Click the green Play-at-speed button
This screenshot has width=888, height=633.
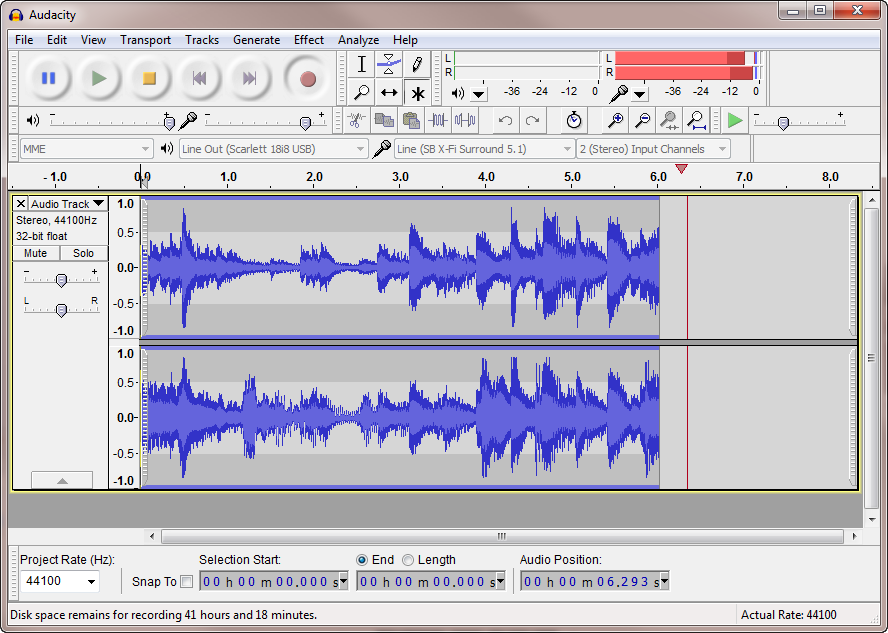point(735,120)
